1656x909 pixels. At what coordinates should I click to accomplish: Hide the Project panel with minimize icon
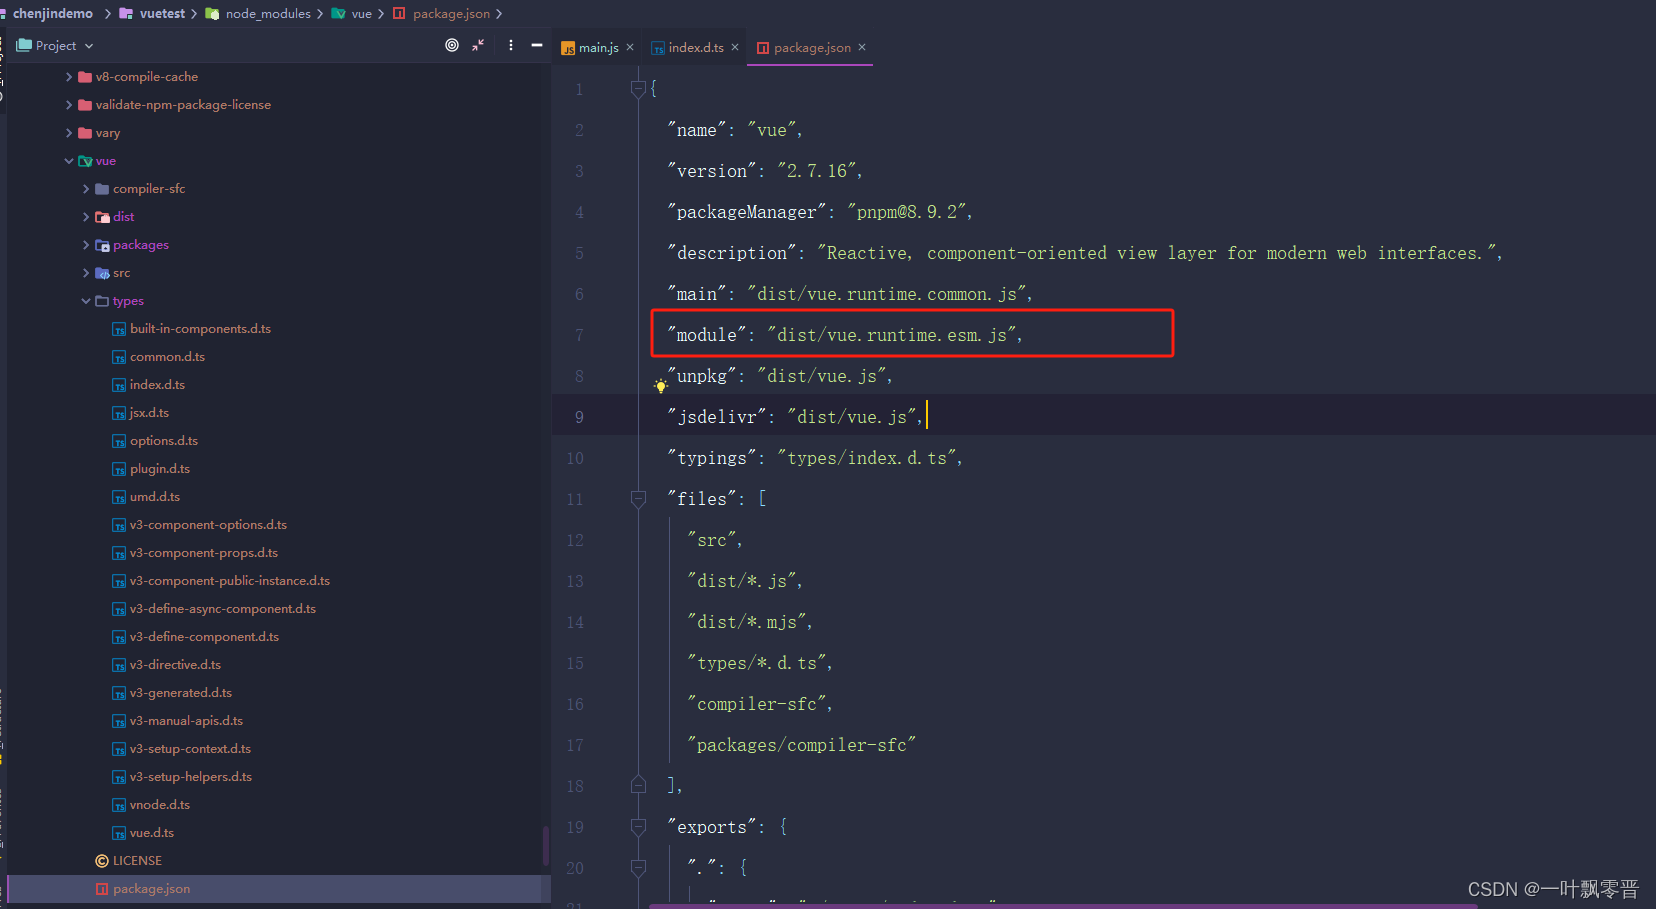537,45
